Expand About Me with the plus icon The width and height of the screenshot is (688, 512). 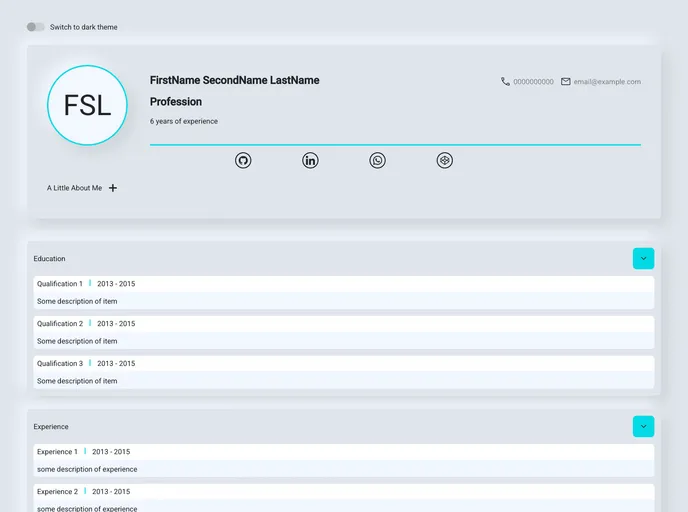pyautogui.click(x=113, y=188)
